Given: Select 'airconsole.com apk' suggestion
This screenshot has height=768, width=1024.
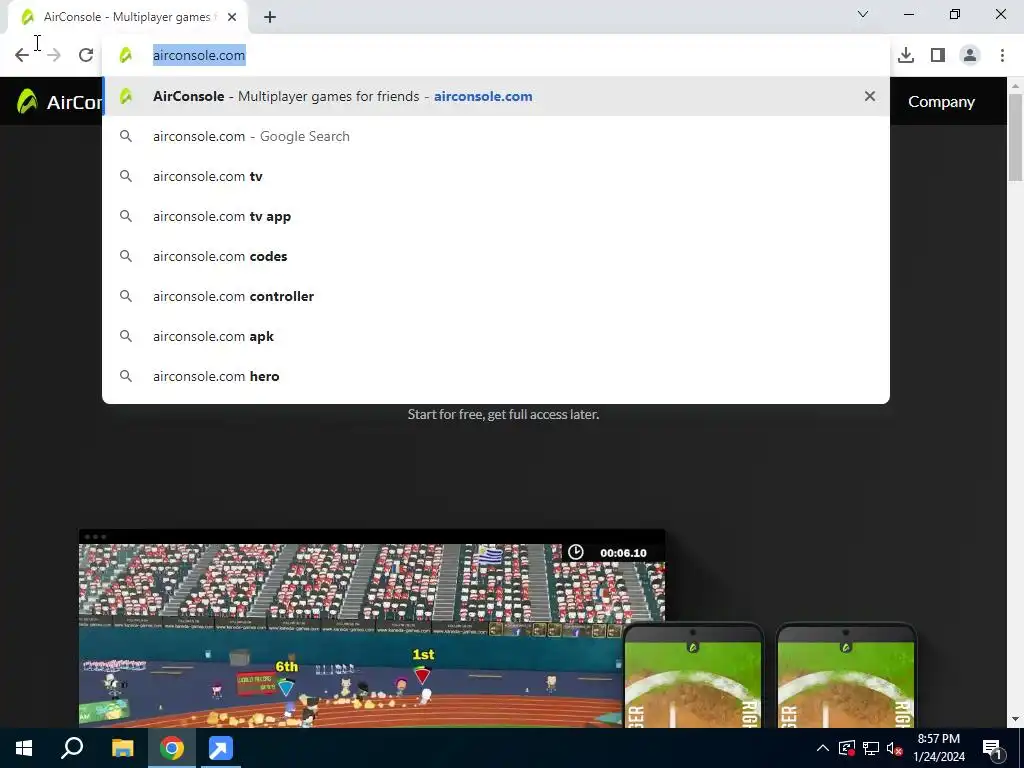Looking at the screenshot, I should pyautogui.click(x=496, y=336).
